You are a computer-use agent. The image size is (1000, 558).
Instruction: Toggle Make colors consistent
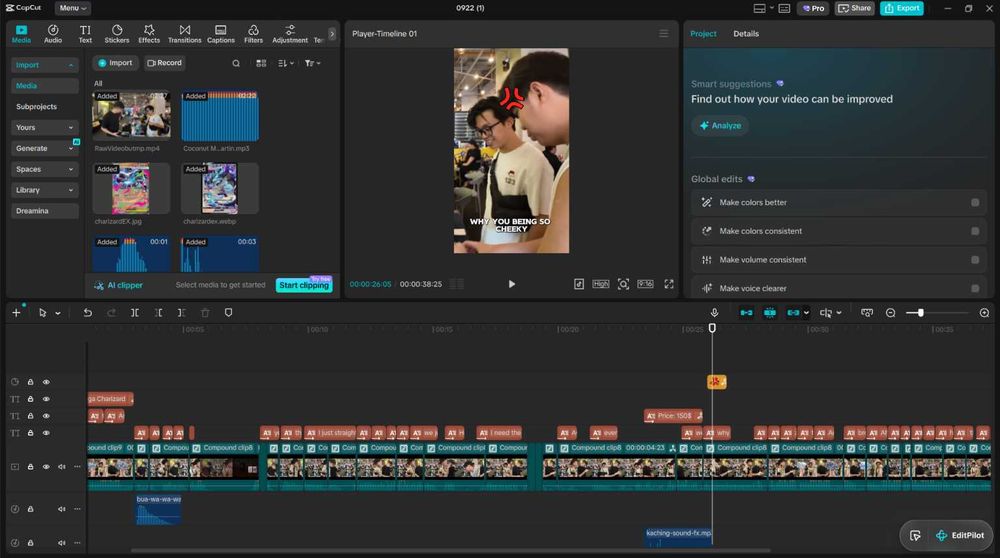[975, 231]
